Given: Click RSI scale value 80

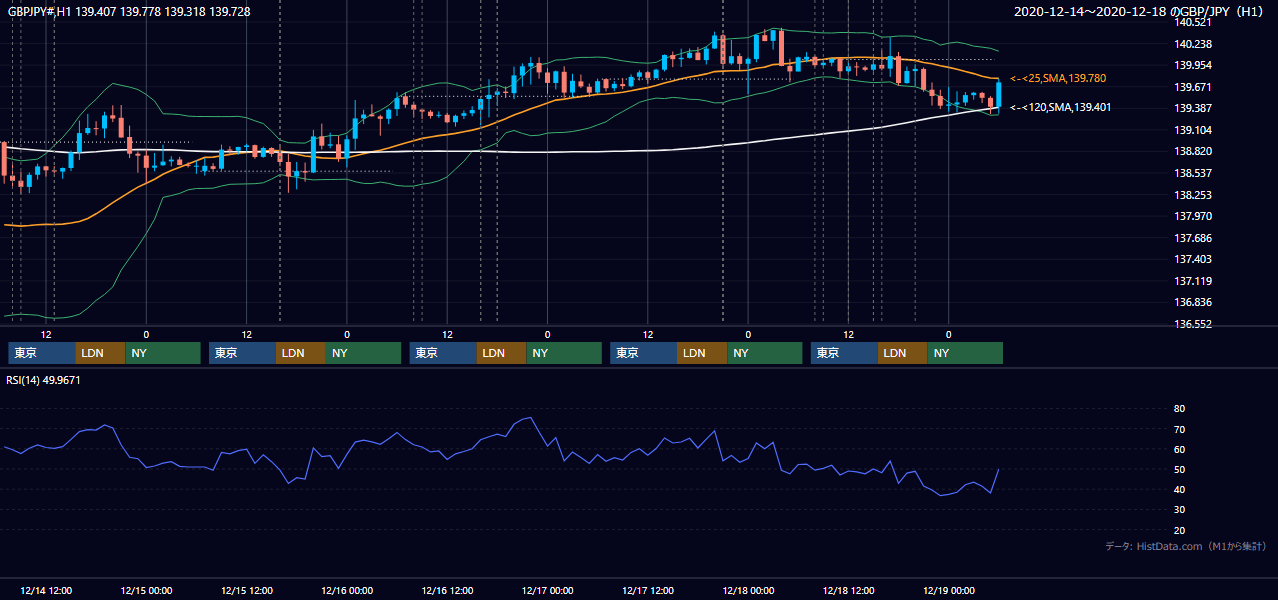Looking at the screenshot, I should (x=1180, y=409).
